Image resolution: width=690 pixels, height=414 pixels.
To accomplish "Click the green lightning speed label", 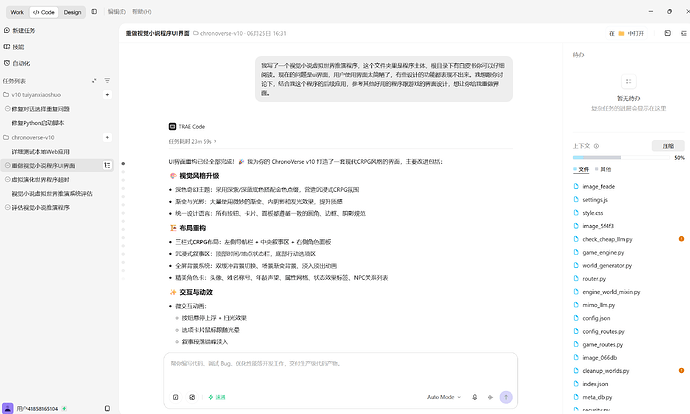I will 217,397.
